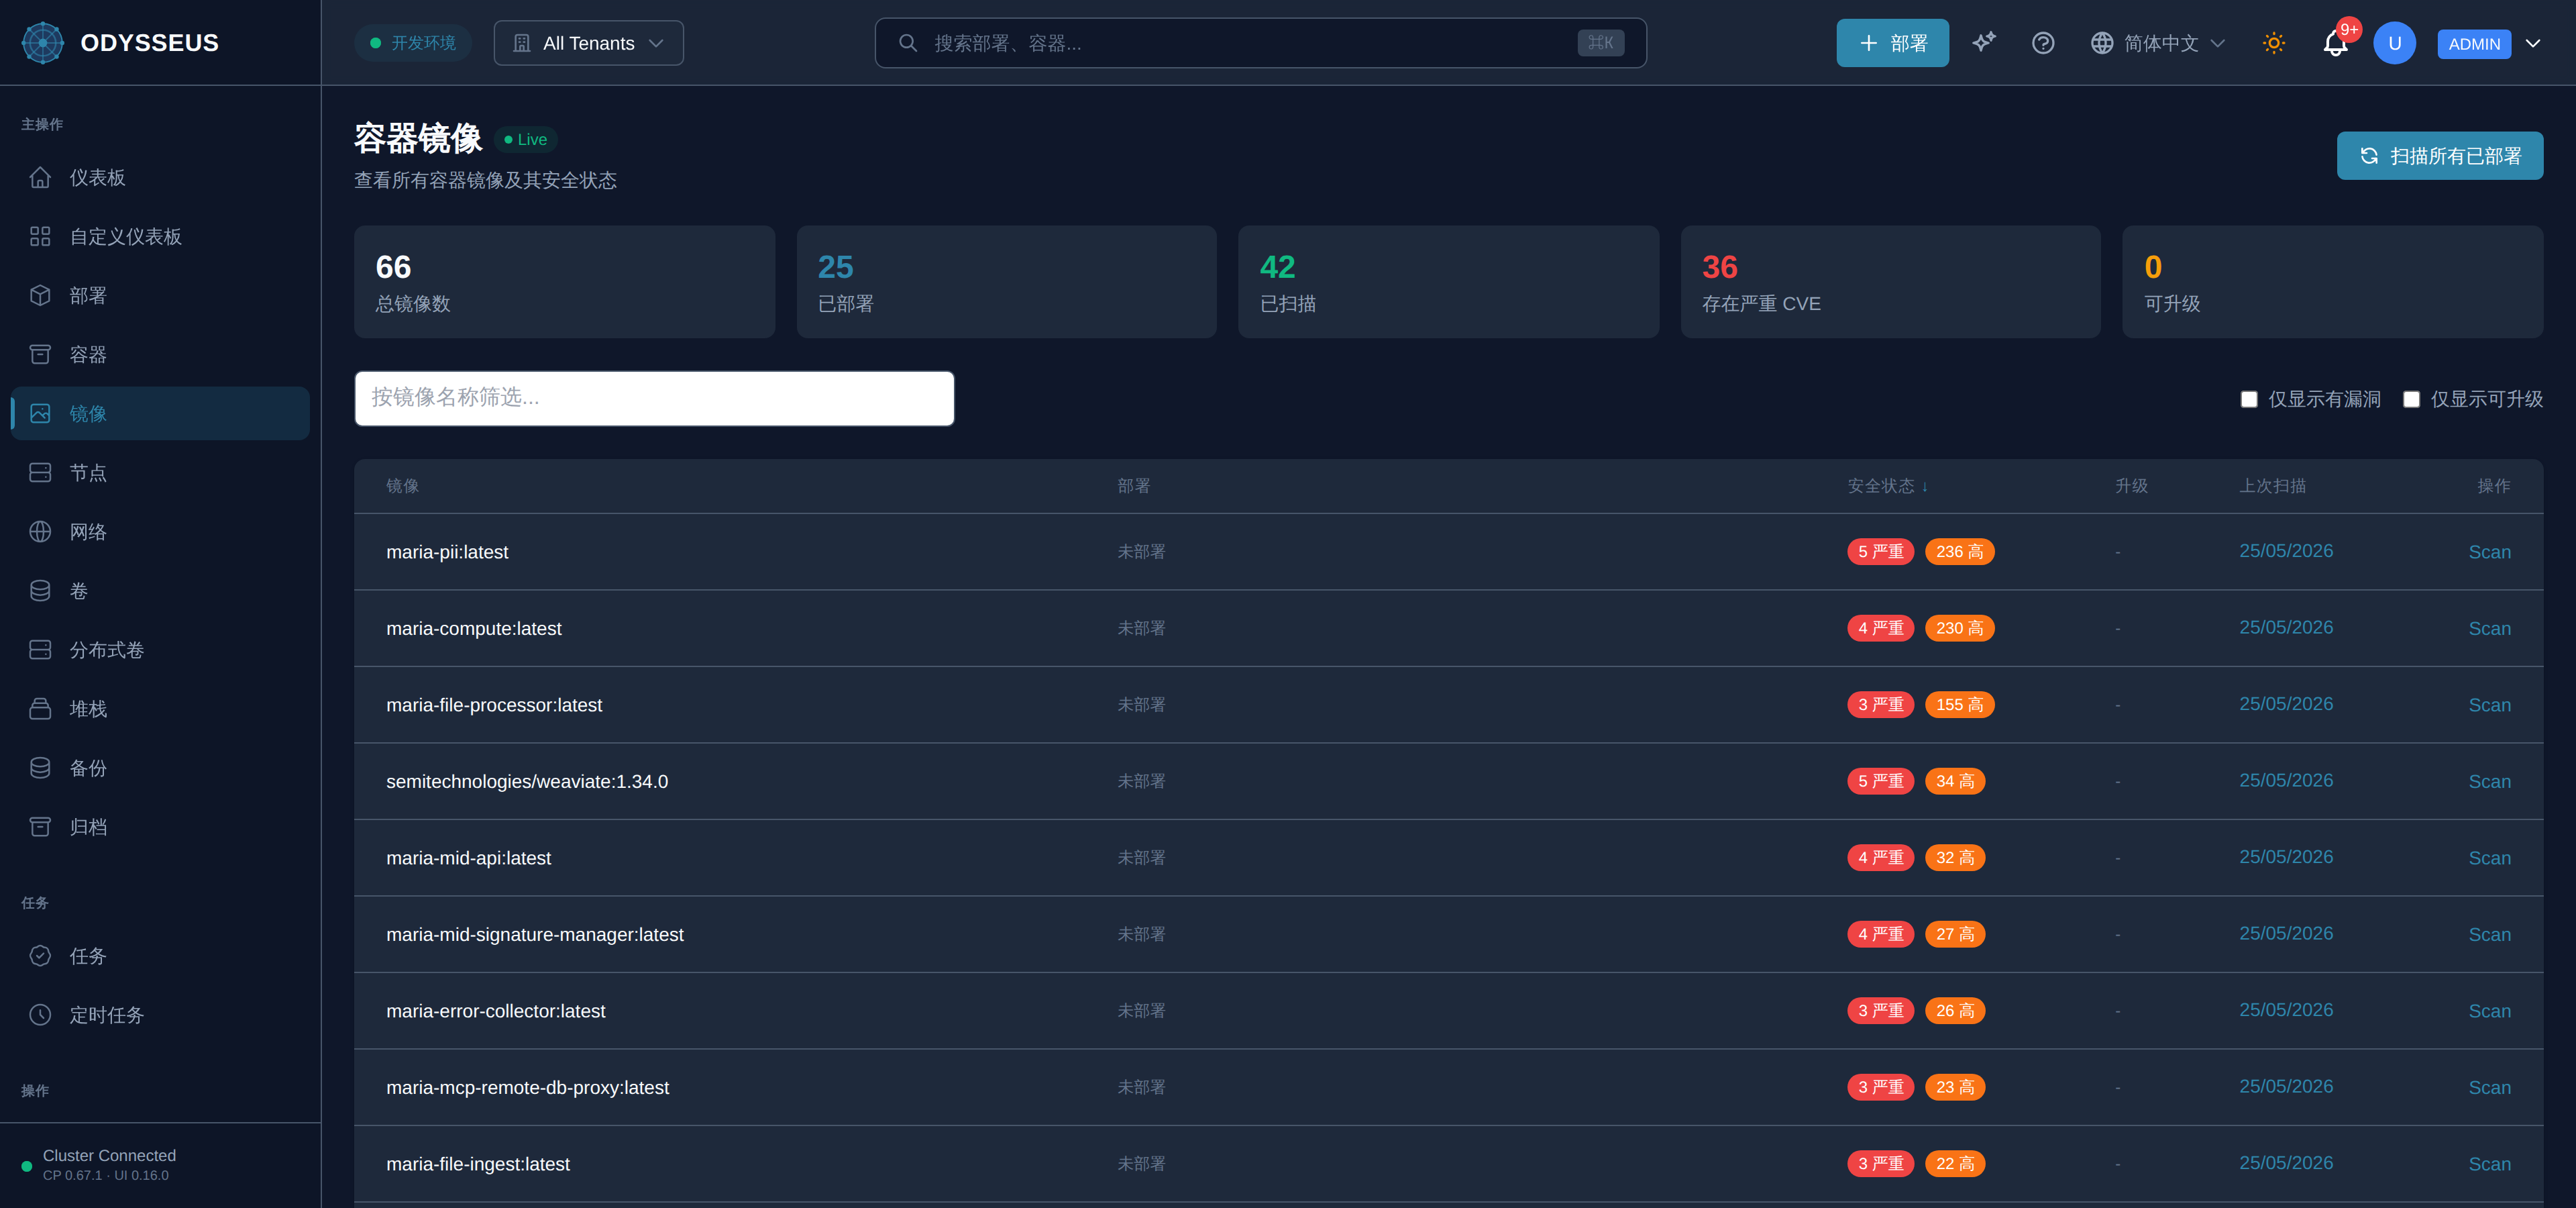Screen dimensions: 2576x1208
Task: Open the notifications bell icon
Action: tap(2335, 43)
